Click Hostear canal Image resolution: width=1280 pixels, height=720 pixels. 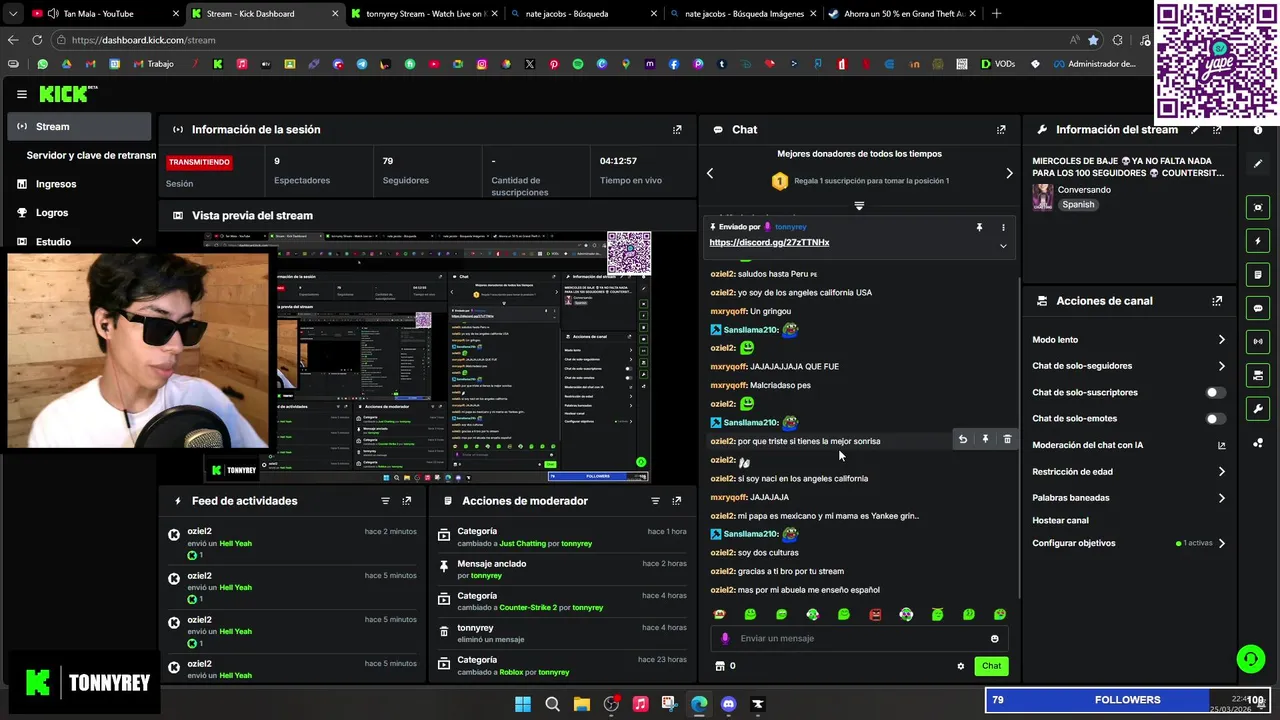[1060, 520]
